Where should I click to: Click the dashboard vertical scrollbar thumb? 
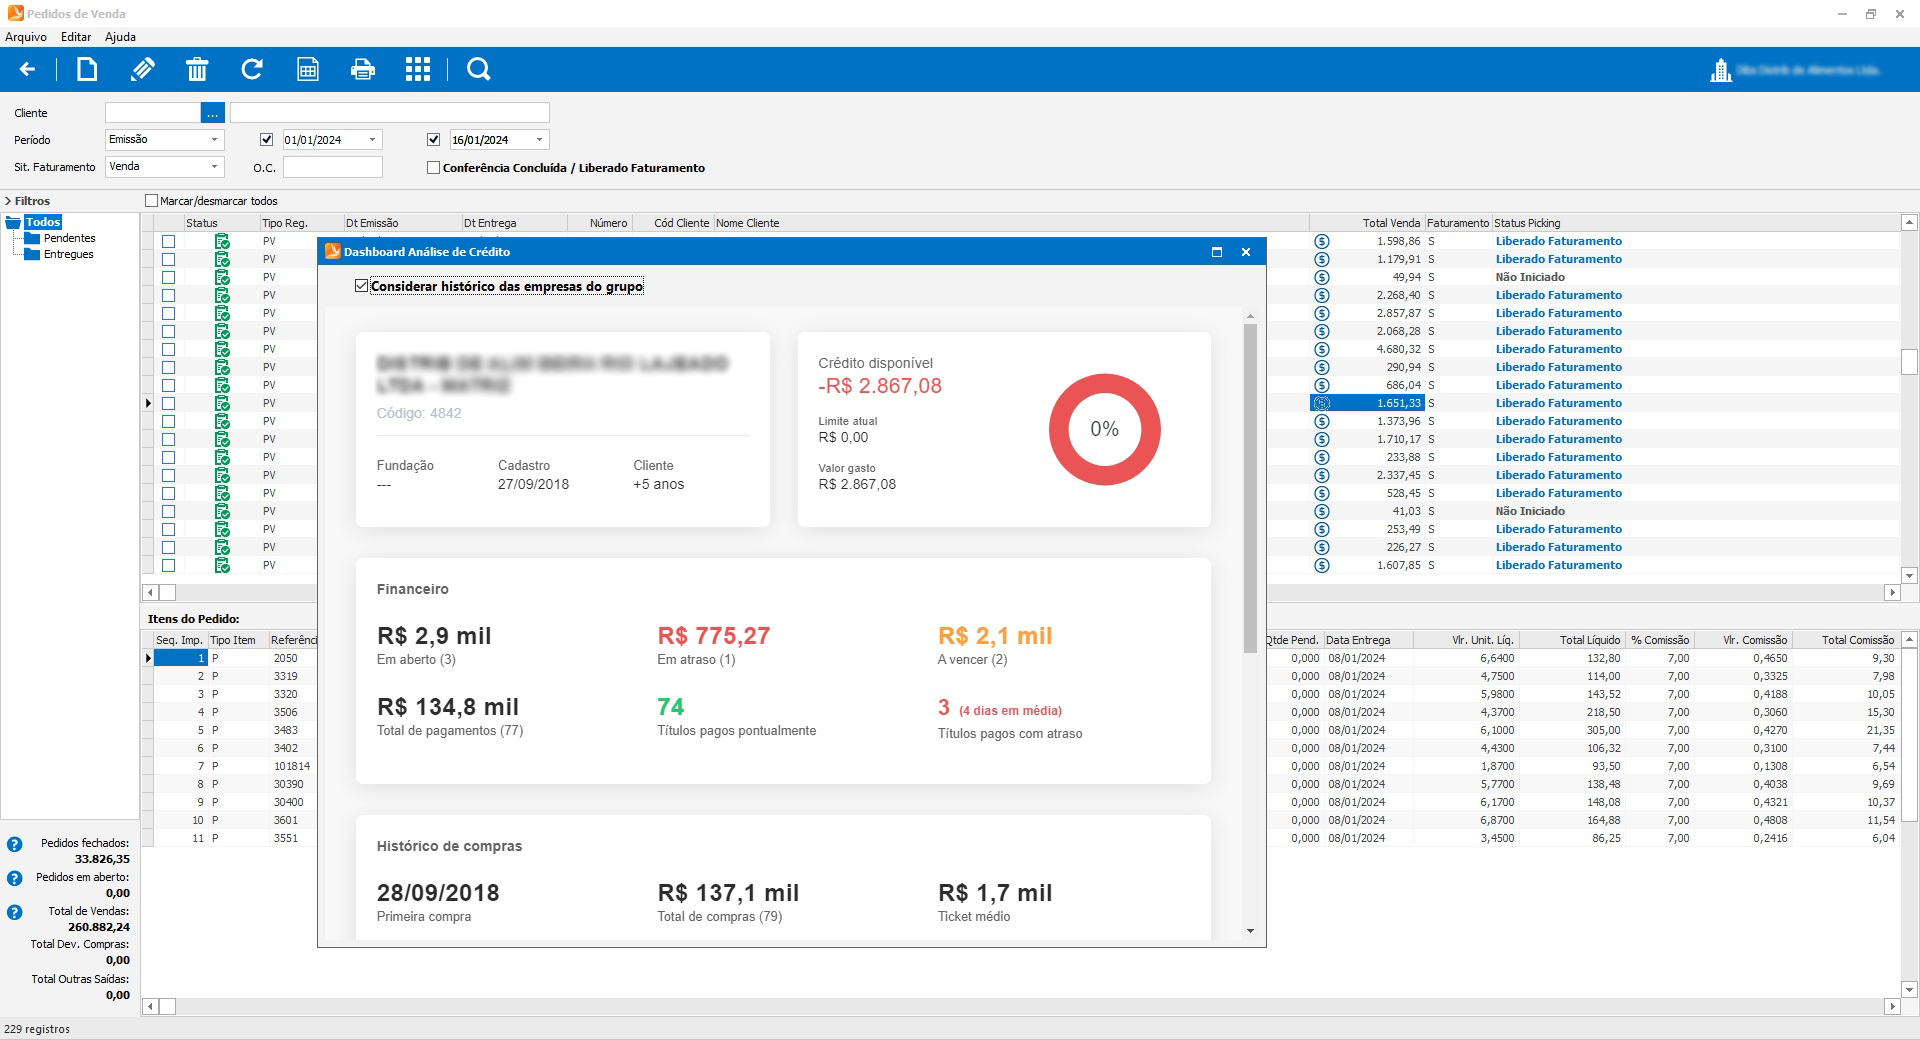(1250, 488)
